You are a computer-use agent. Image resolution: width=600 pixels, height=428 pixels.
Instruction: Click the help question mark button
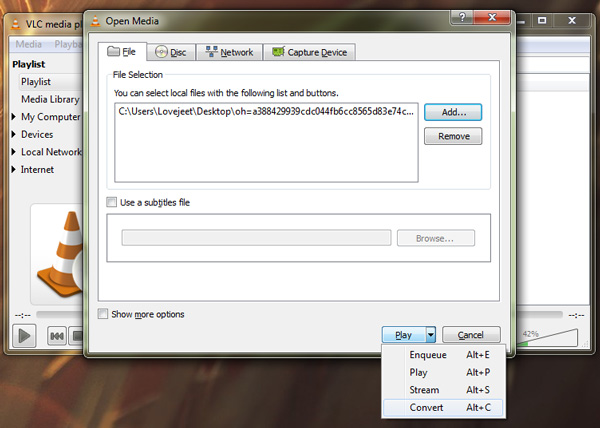(x=462, y=18)
